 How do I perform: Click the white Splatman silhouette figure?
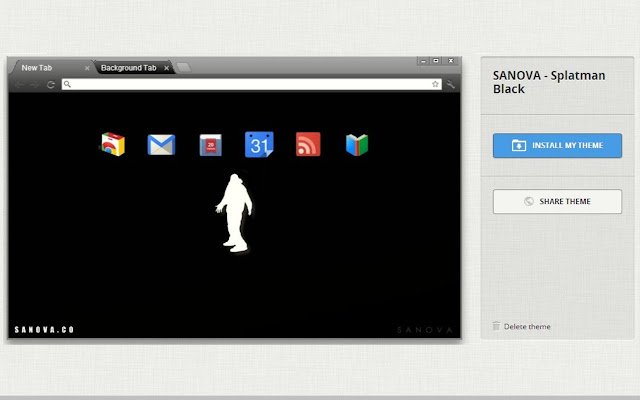click(x=234, y=213)
